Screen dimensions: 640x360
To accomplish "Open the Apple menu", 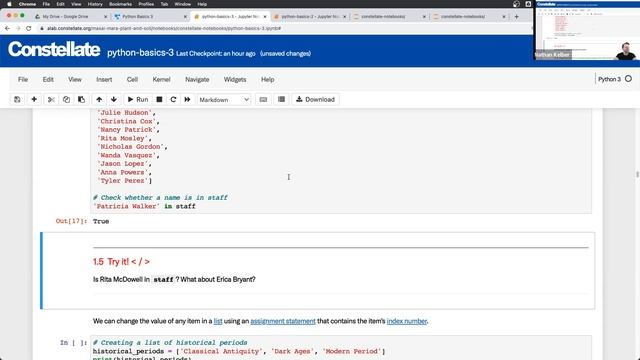I will [x=9, y=4].
